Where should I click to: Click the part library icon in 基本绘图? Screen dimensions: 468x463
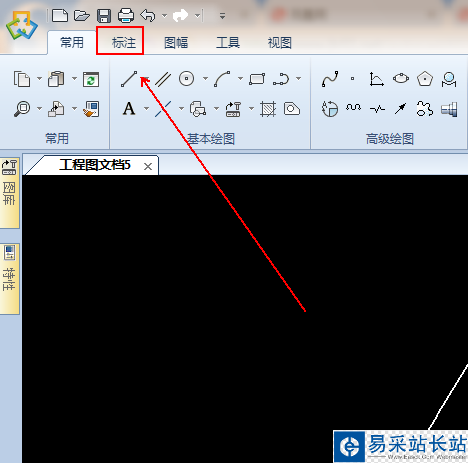233,109
